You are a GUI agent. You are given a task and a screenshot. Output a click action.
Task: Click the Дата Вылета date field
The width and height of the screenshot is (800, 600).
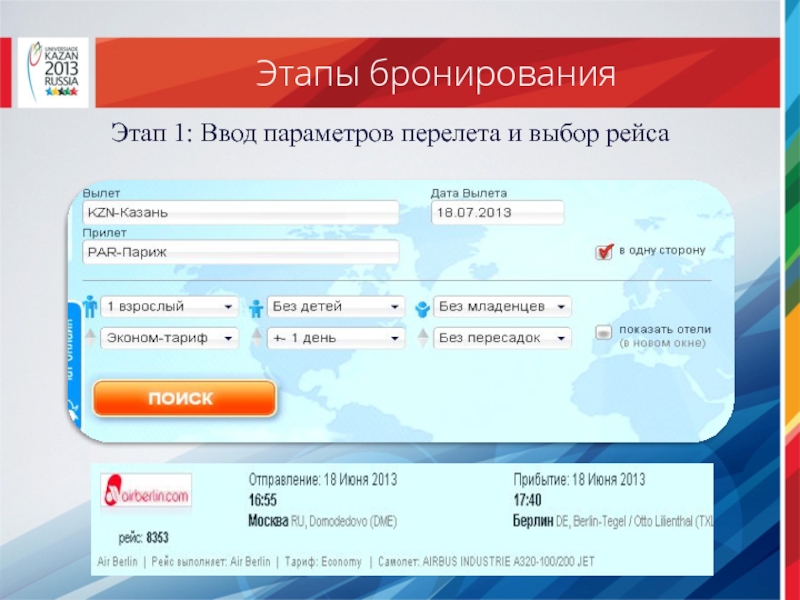[x=497, y=213]
